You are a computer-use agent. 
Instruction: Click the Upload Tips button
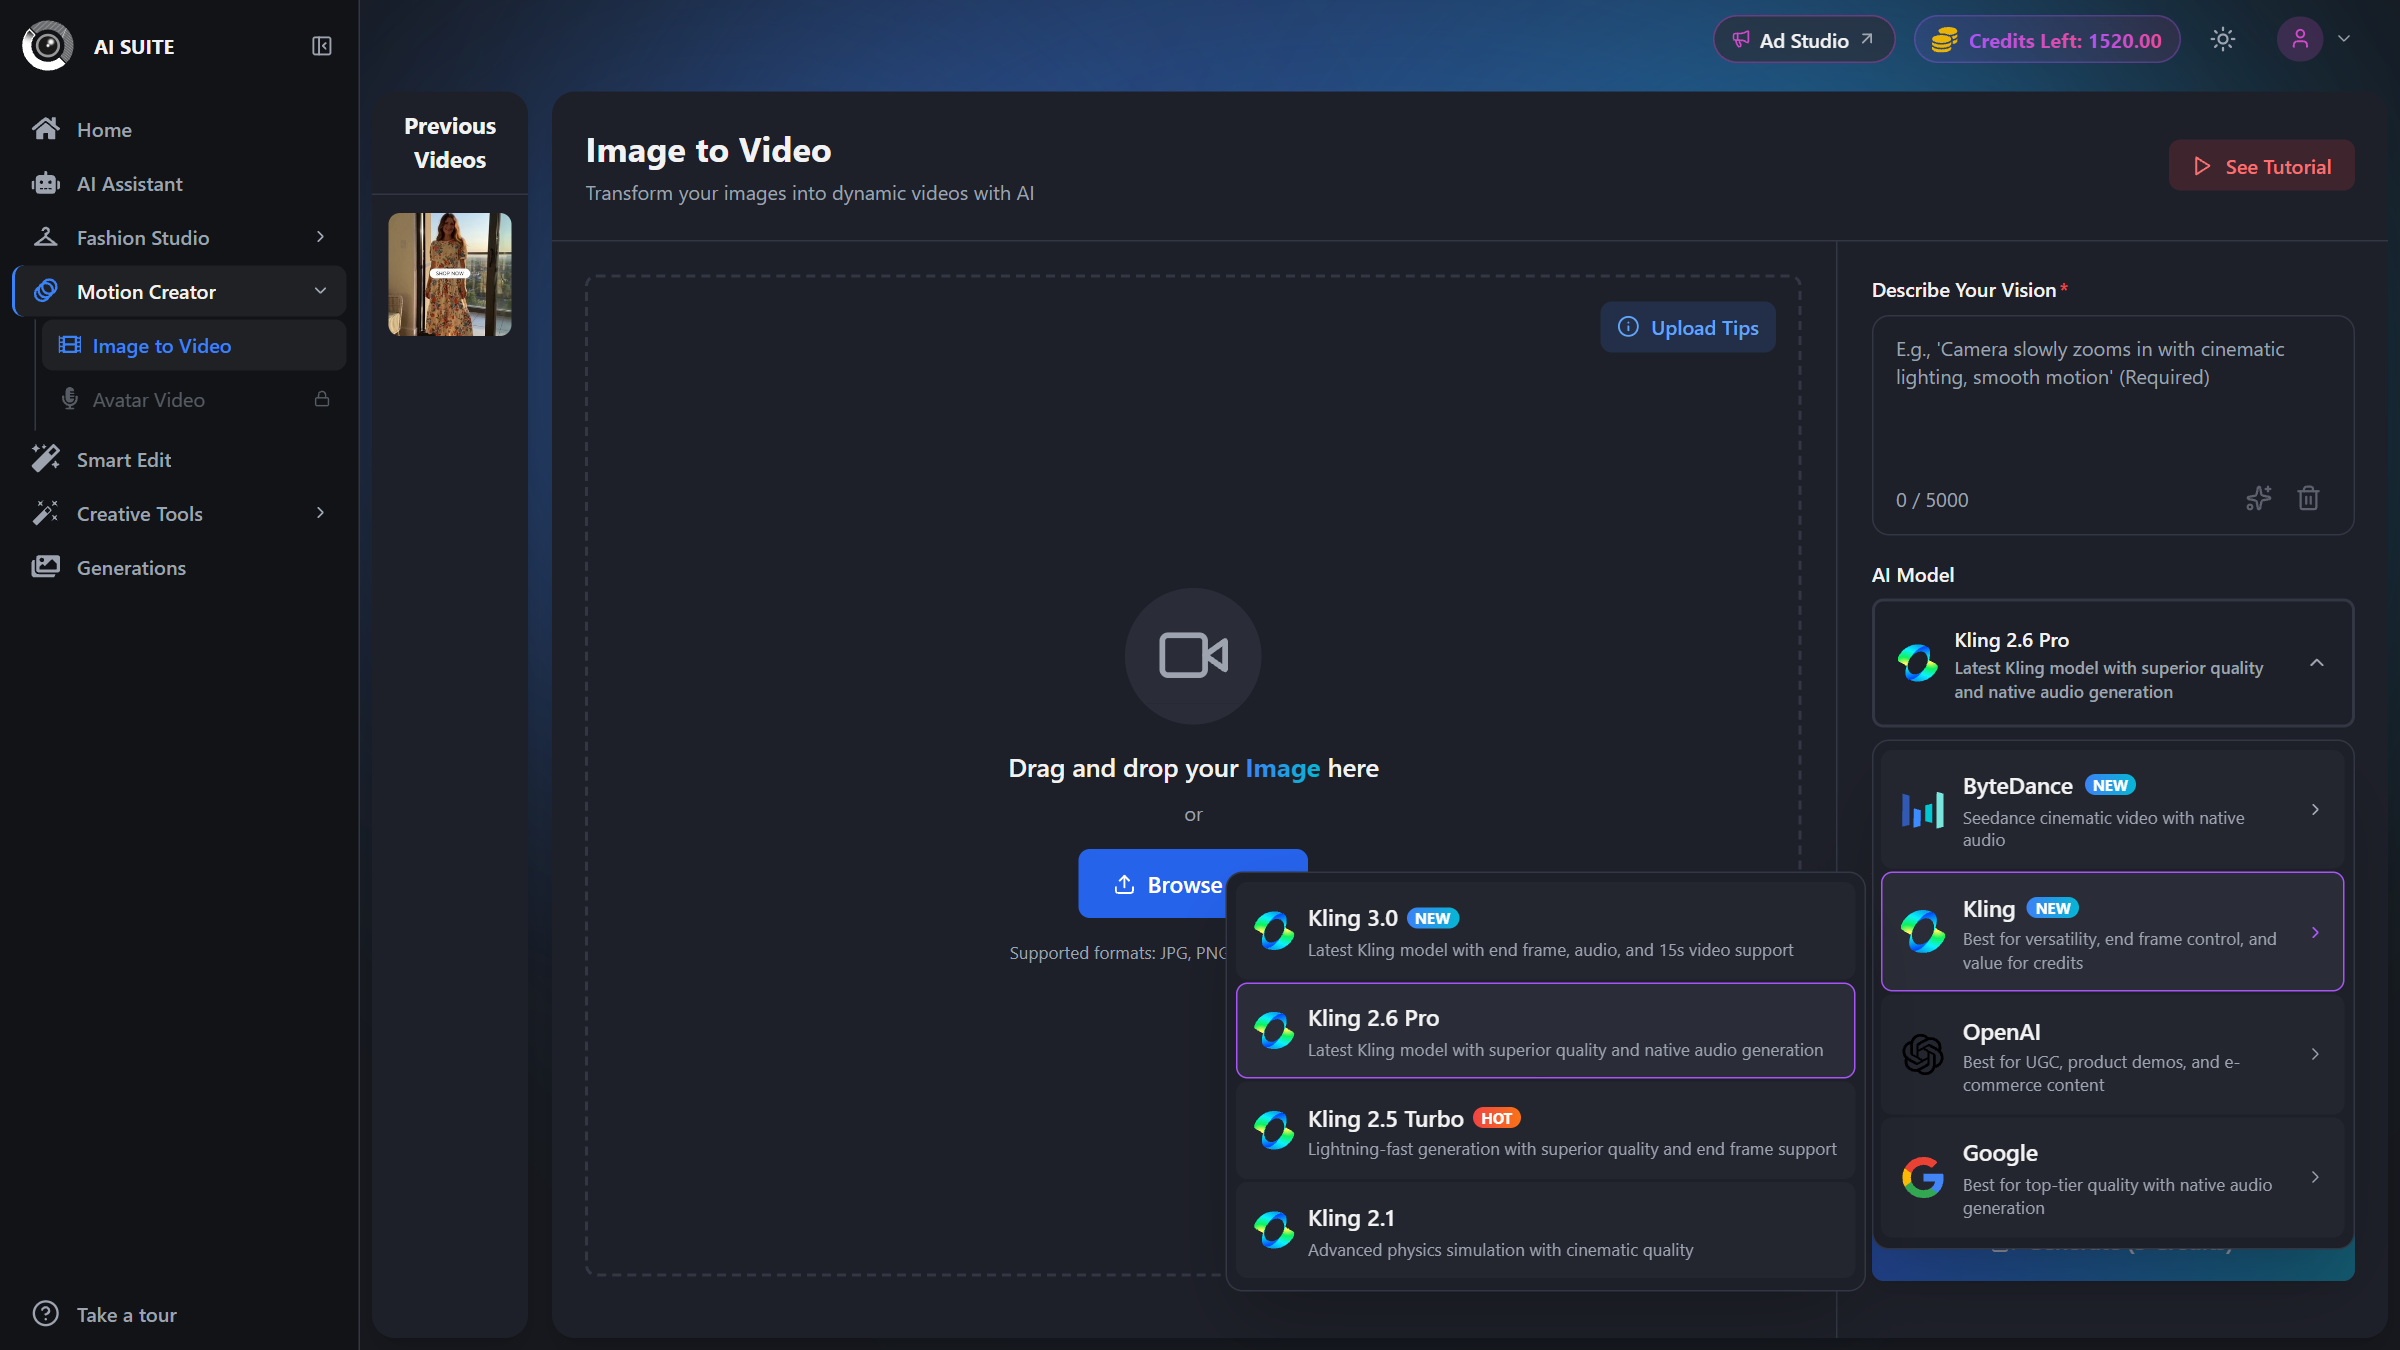point(1688,327)
